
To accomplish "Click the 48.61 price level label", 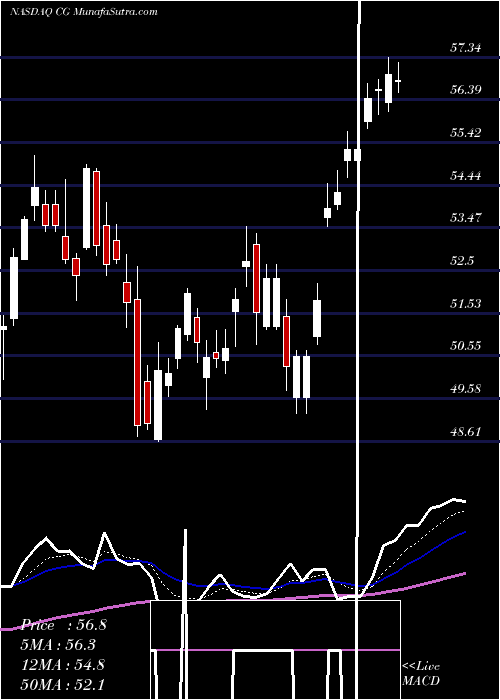I will tap(466, 431).
